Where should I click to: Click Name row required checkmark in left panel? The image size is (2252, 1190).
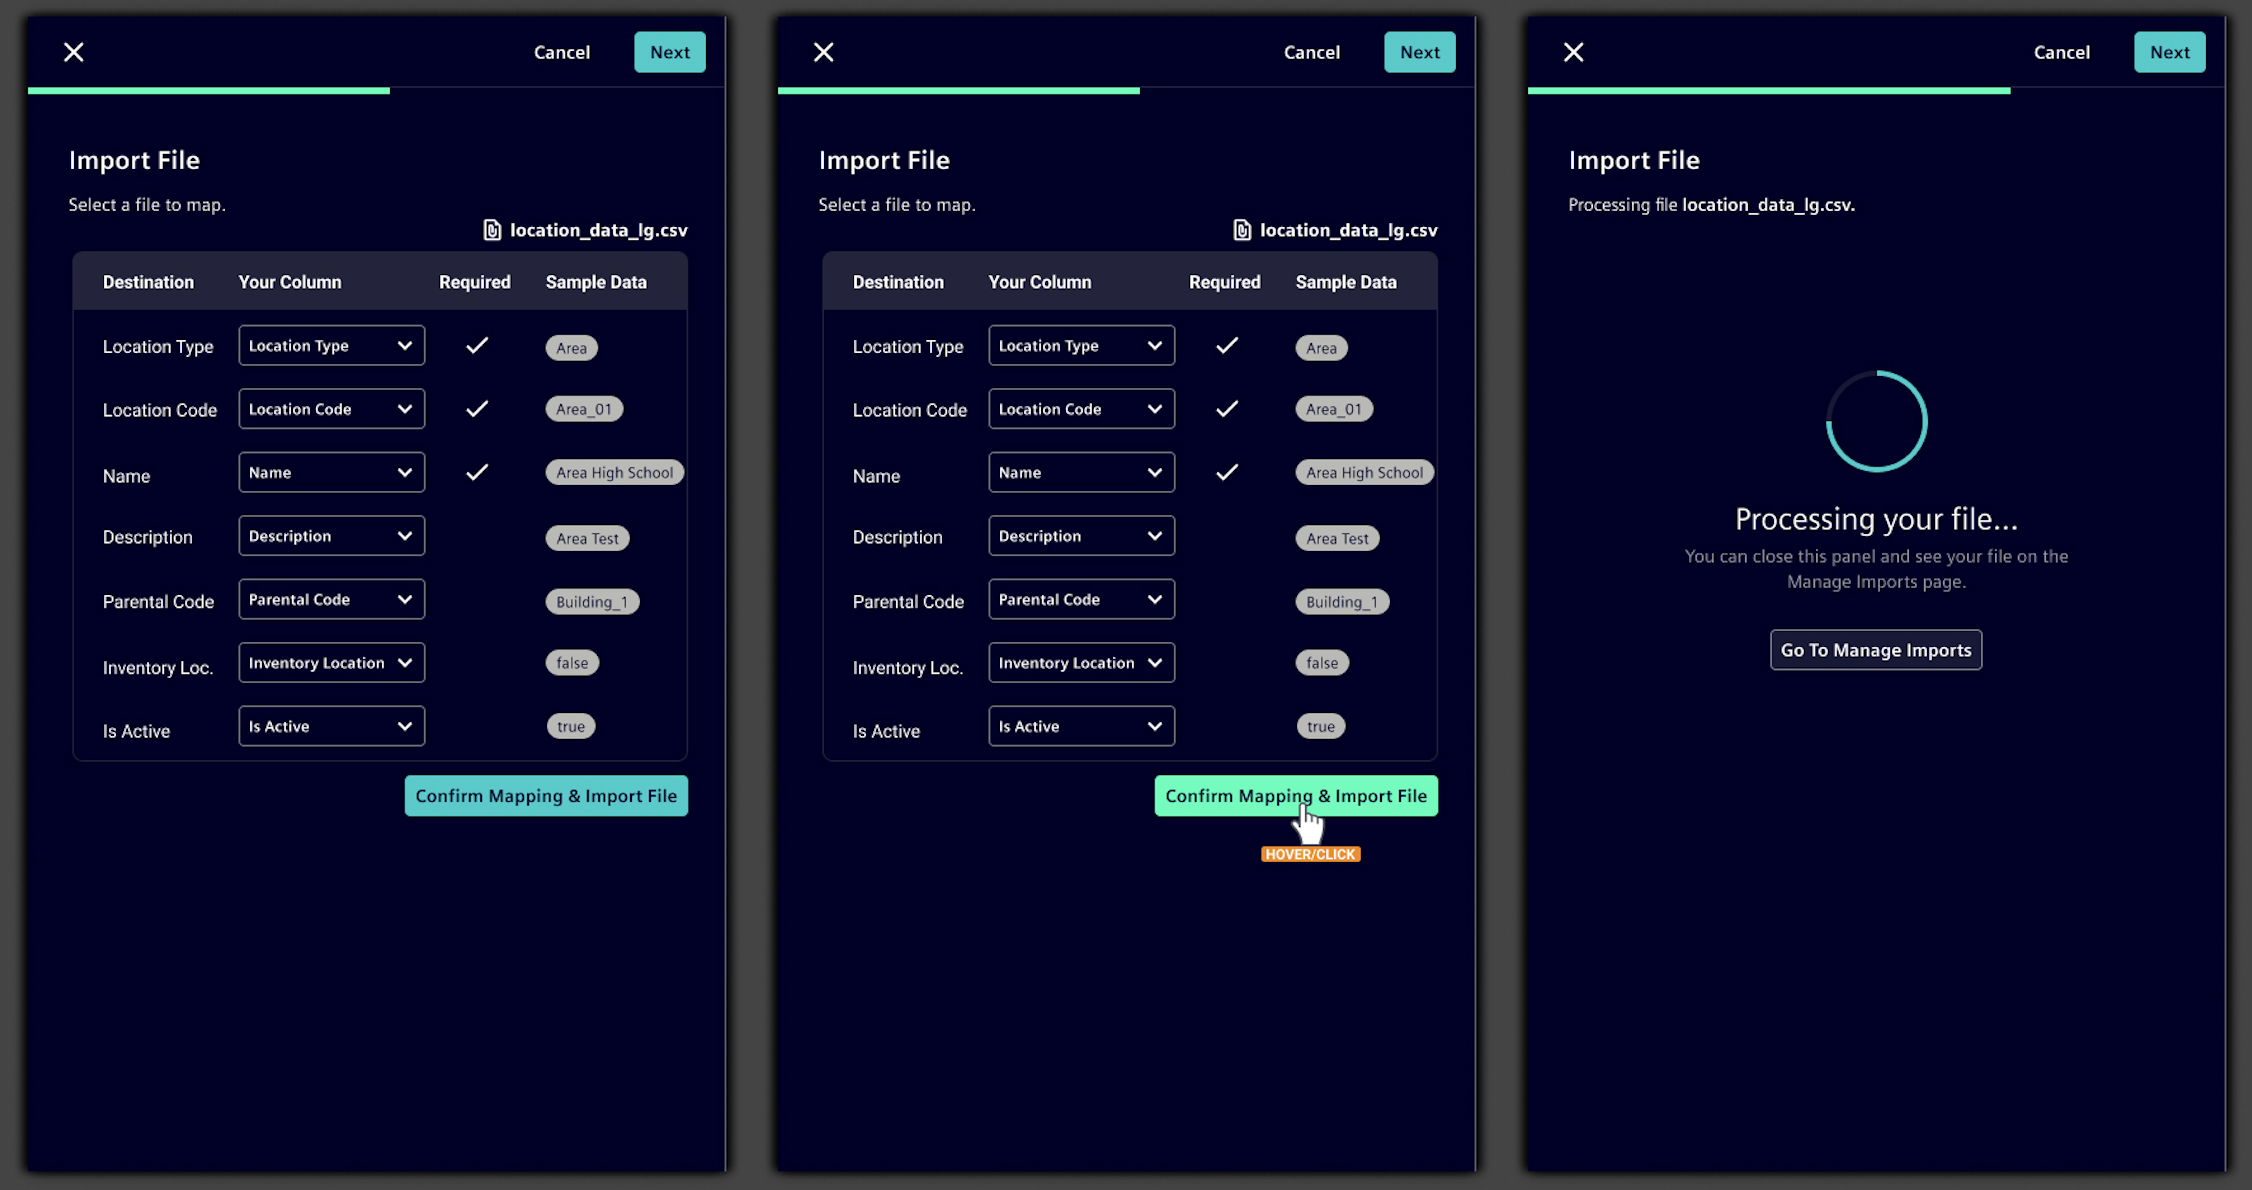(x=477, y=472)
